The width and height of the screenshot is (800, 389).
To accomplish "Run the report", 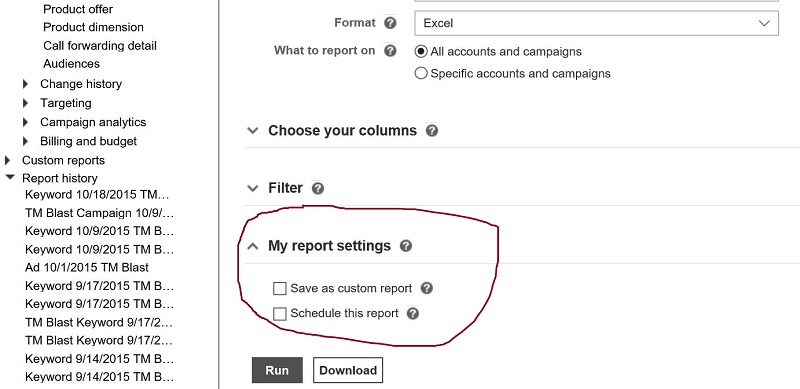I will click(277, 370).
